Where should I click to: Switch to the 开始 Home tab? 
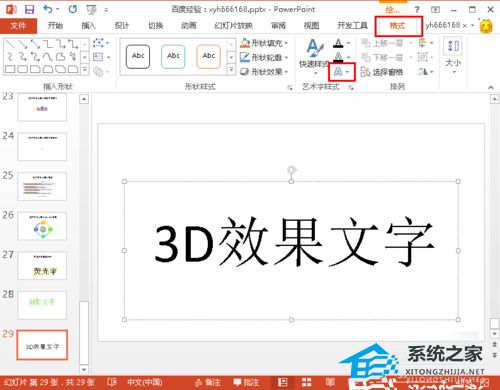(55, 26)
